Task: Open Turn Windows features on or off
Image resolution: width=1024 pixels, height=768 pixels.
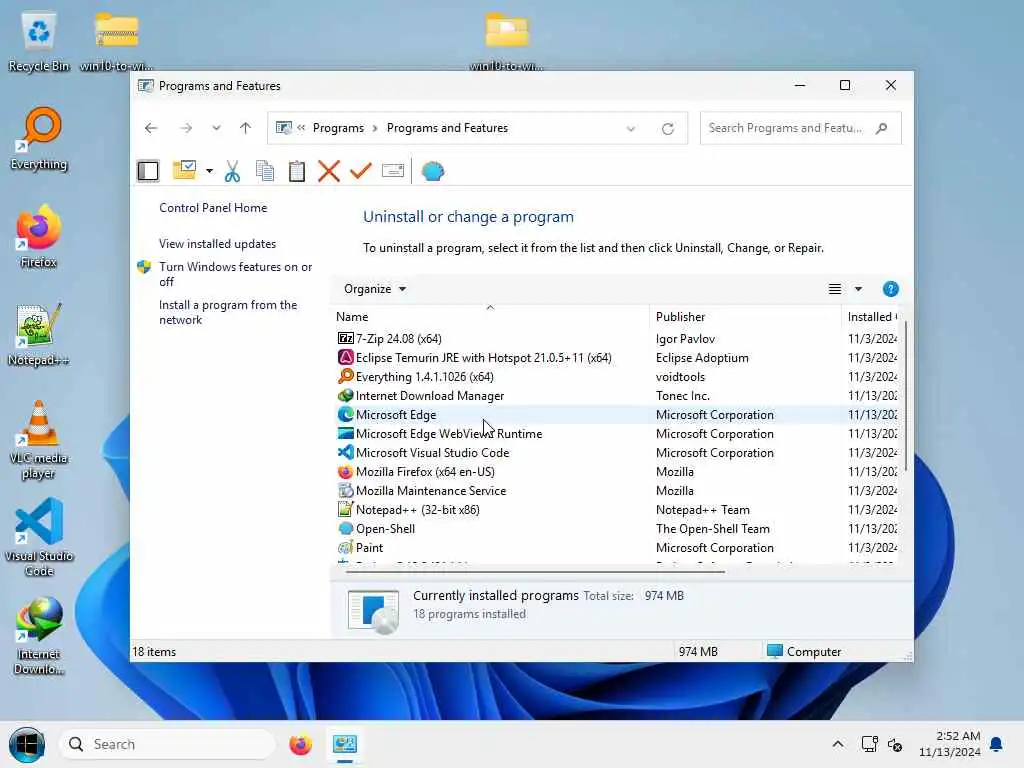Action: pyautogui.click(x=235, y=274)
